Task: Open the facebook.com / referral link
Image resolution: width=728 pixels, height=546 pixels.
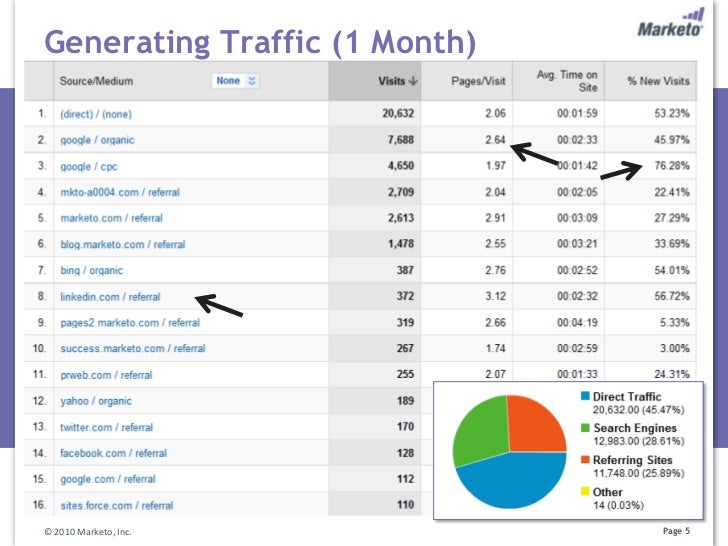Action: pyautogui.click(x=113, y=453)
